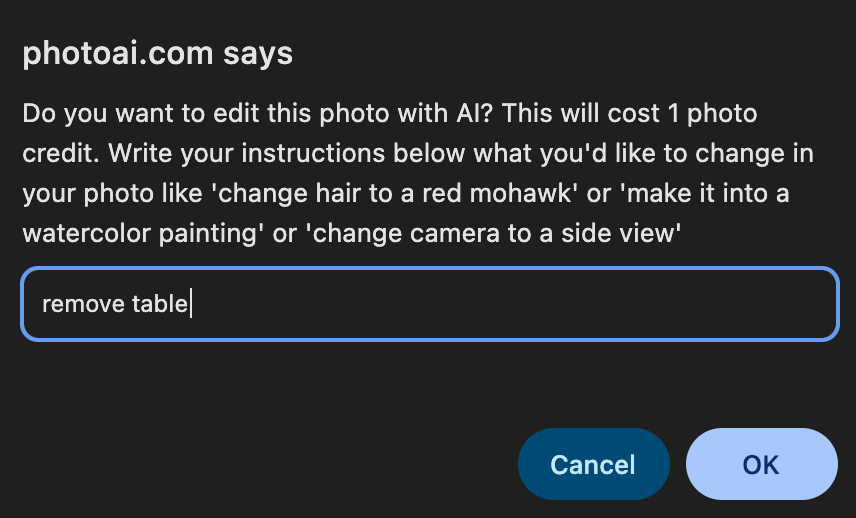Click the word 'AI?' in the message

[x=470, y=112]
